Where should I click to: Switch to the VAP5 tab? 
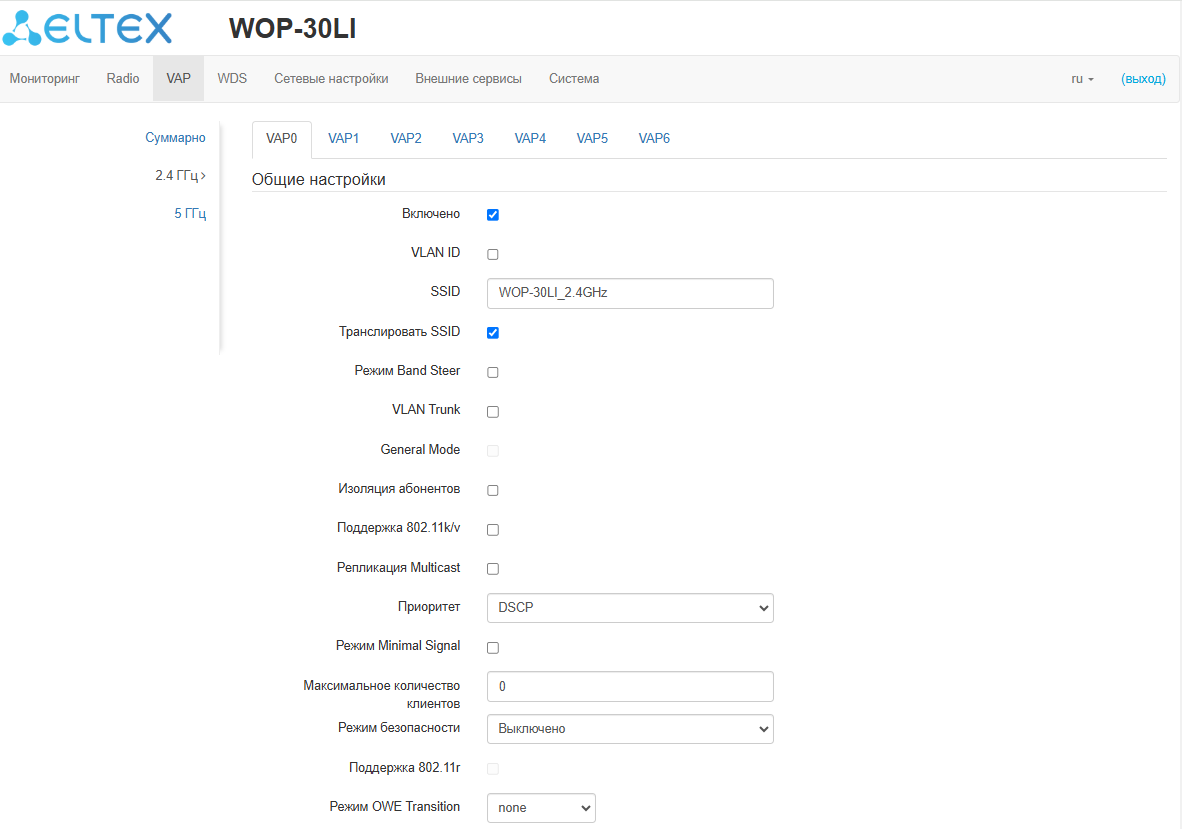tap(592, 139)
